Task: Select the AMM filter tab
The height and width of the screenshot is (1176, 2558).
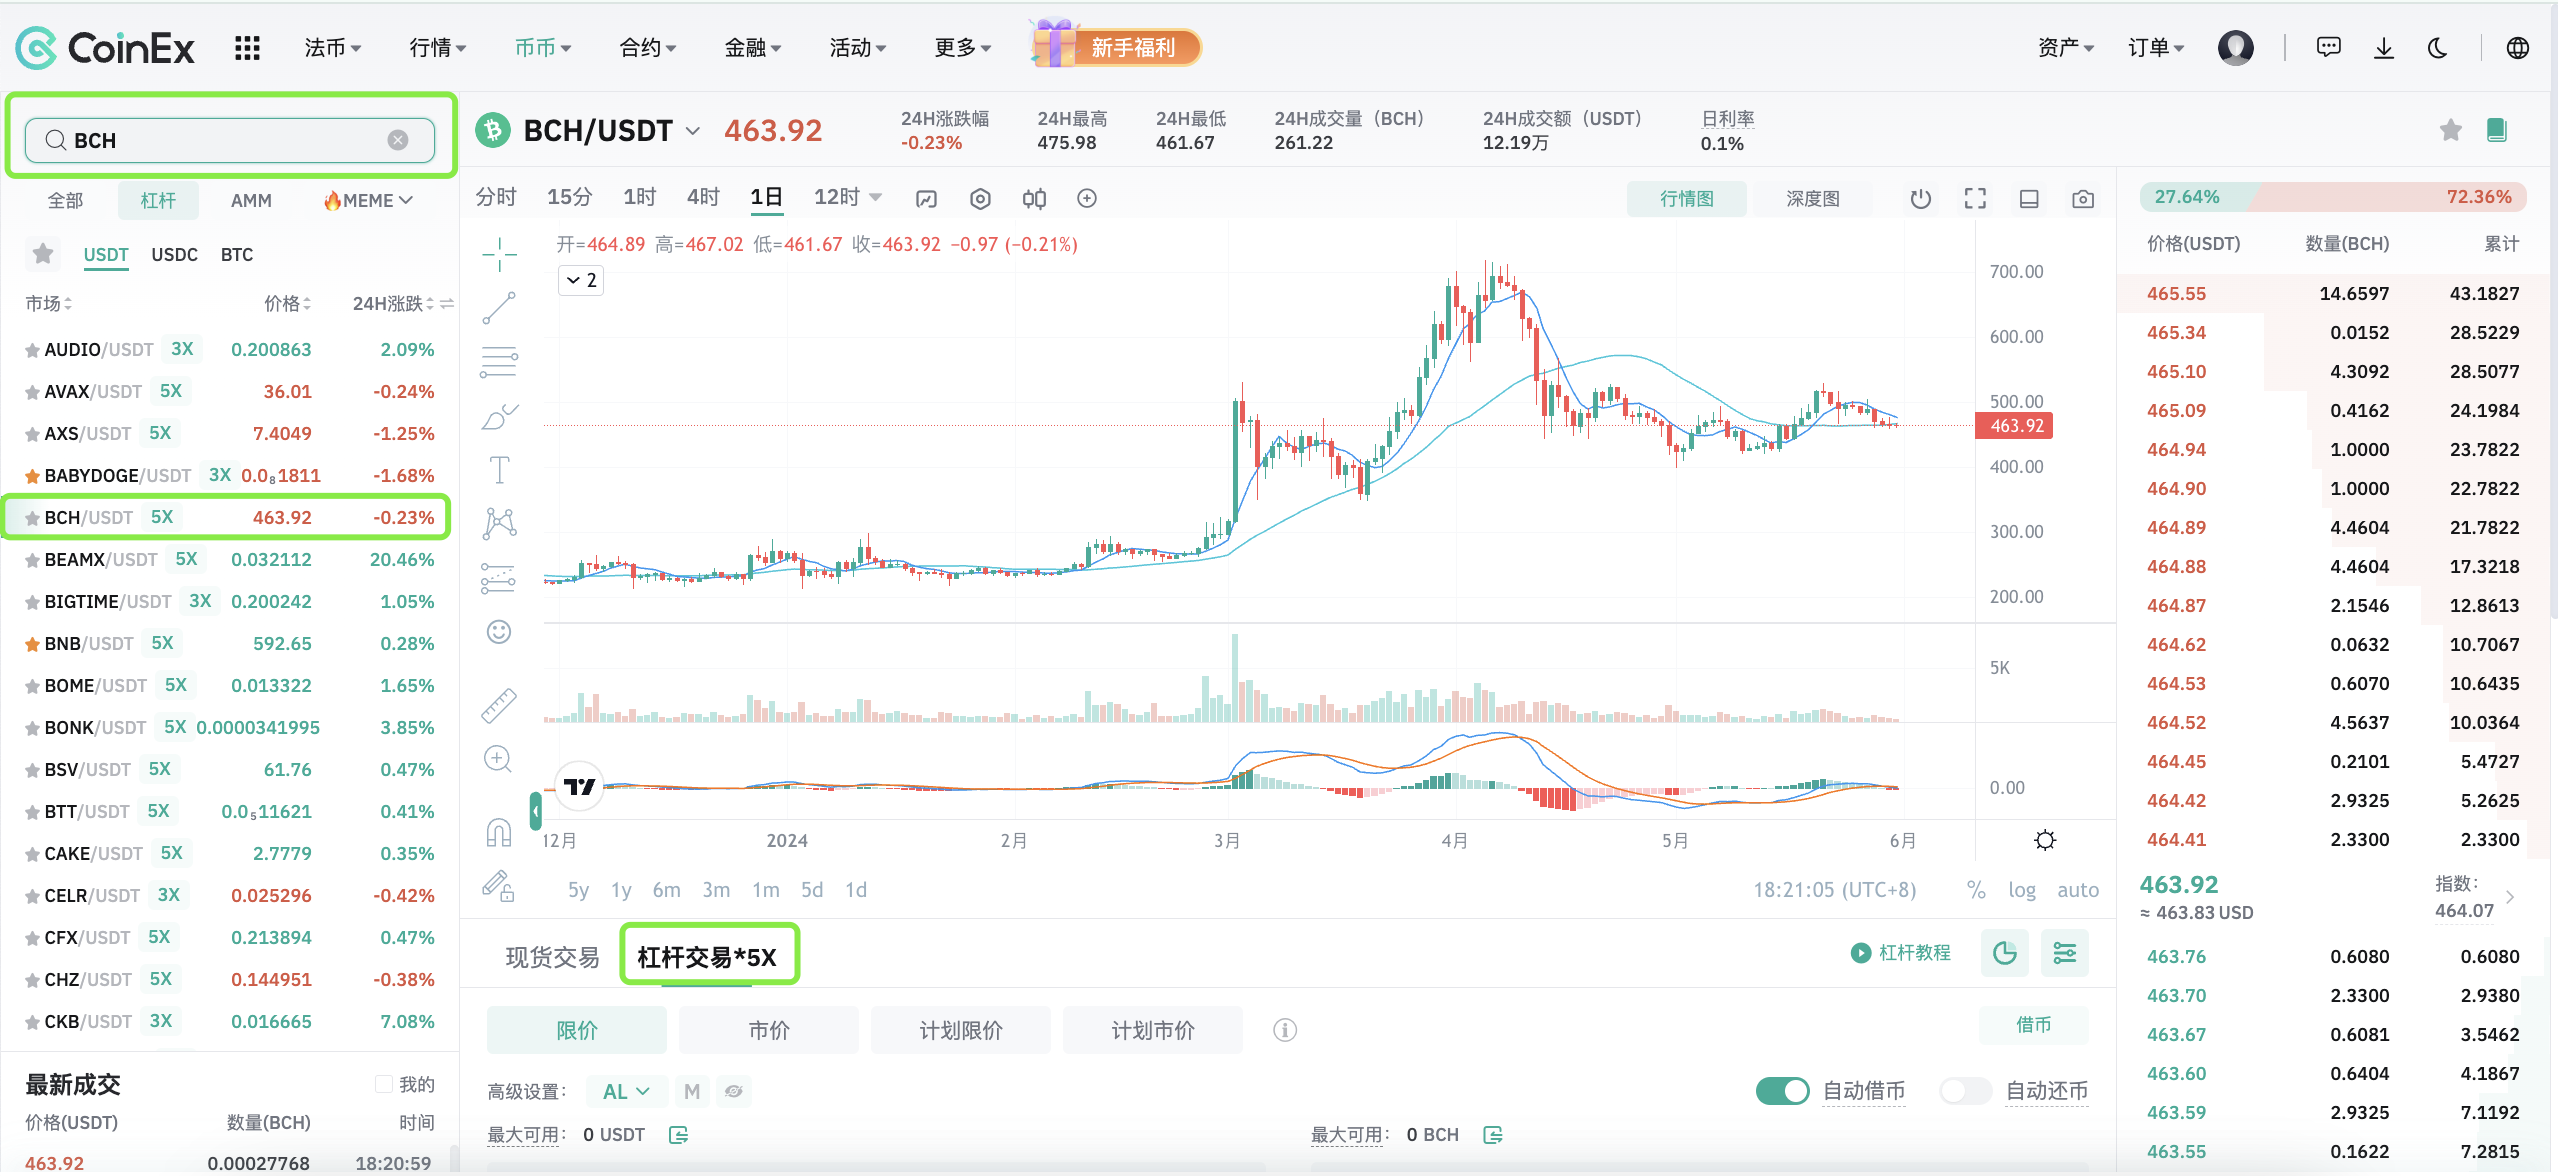Action: point(251,200)
